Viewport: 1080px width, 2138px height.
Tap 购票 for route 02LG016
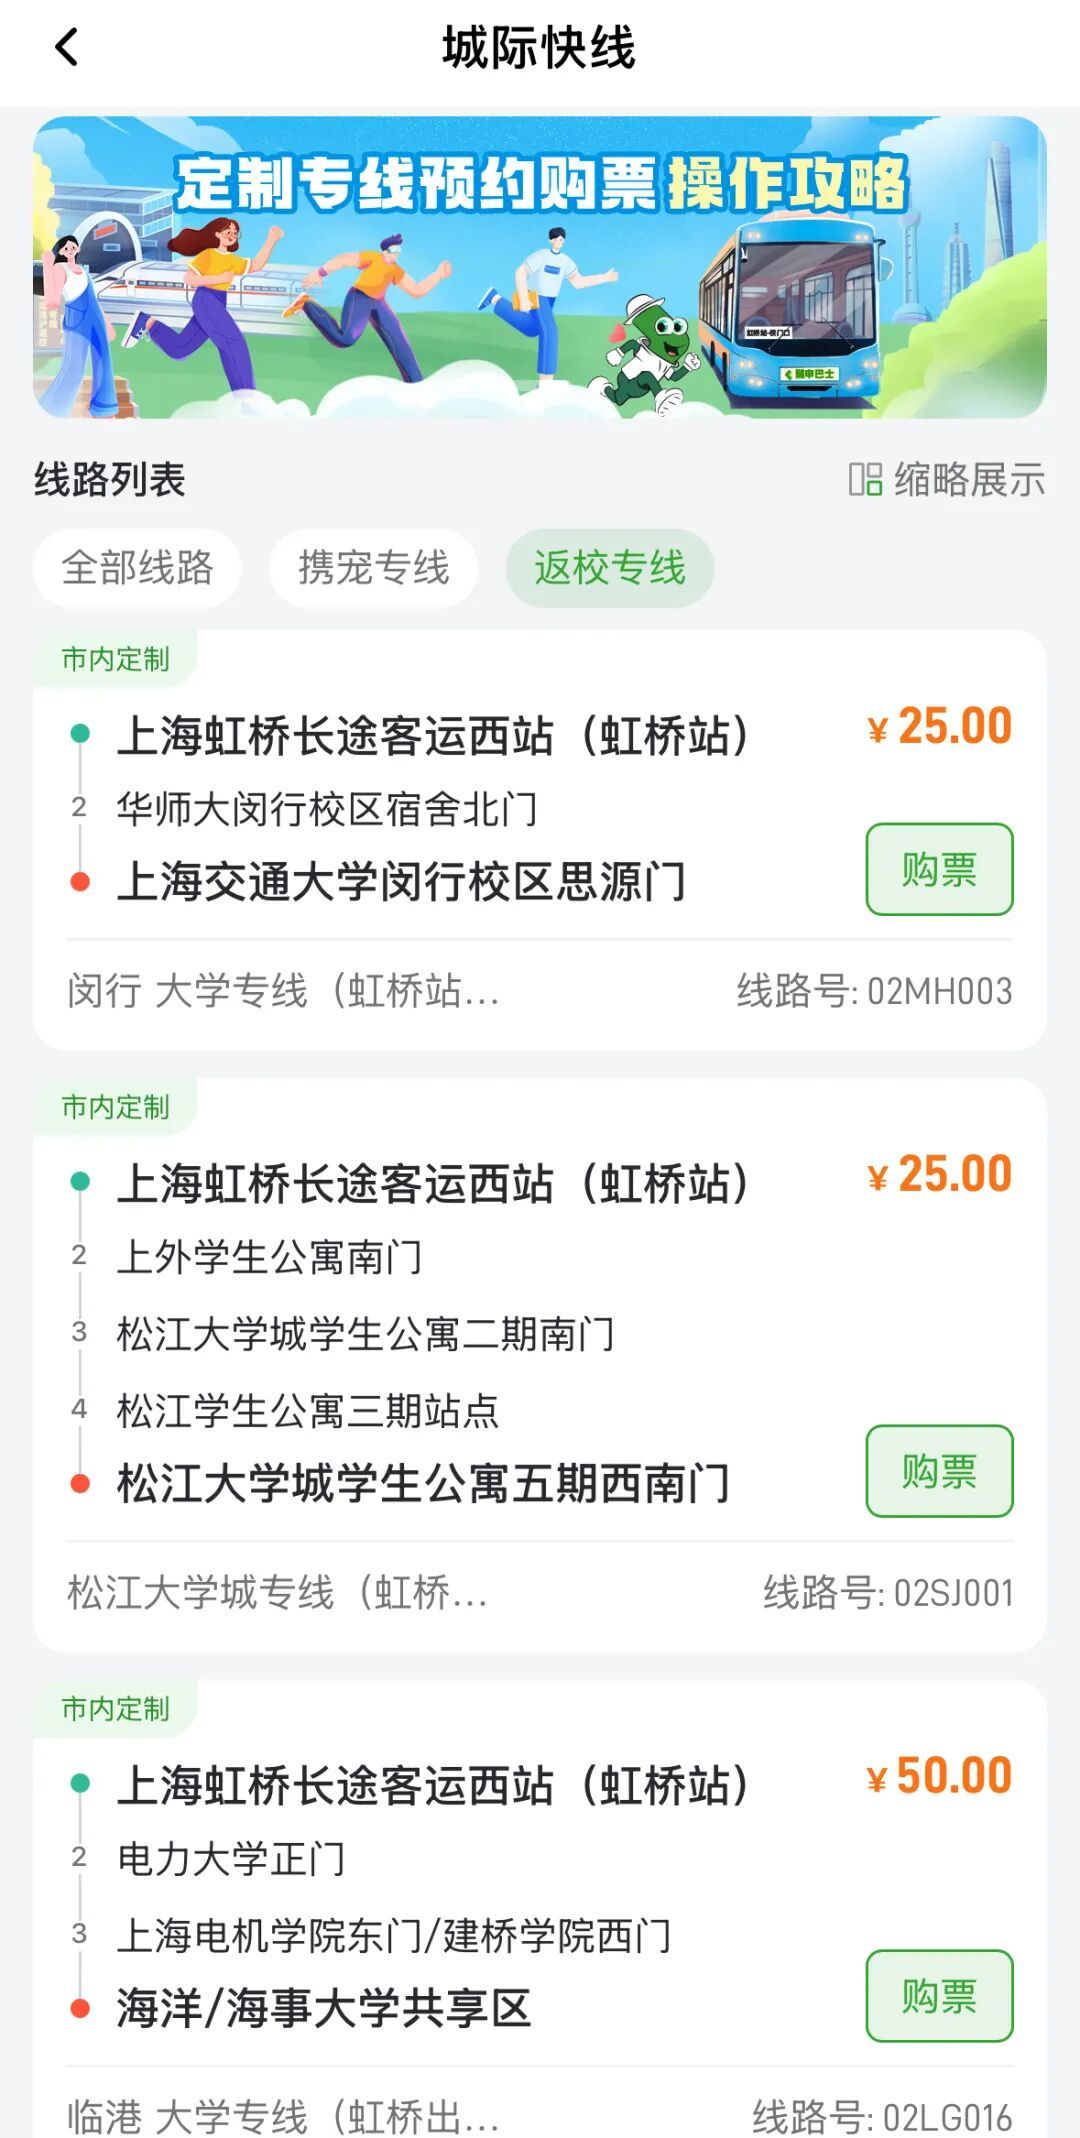(938, 1995)
